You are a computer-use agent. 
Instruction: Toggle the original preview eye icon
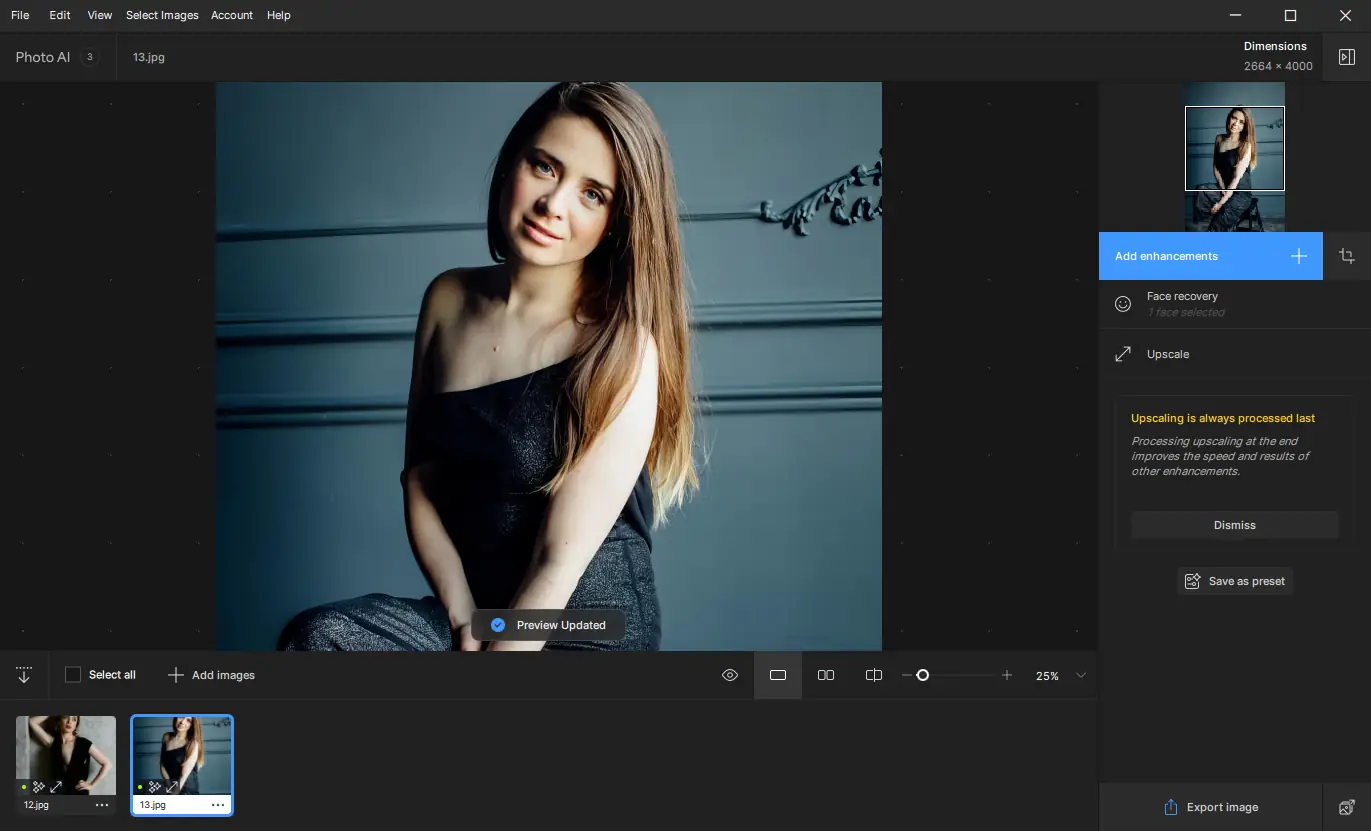[730, 675]
